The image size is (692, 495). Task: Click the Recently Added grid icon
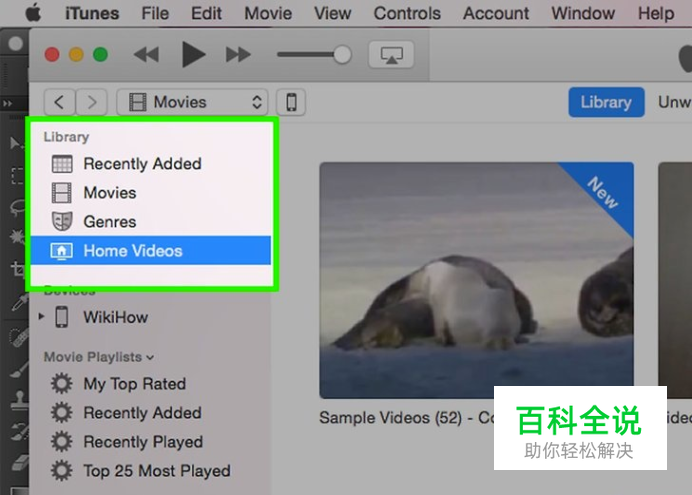(62, 164)
